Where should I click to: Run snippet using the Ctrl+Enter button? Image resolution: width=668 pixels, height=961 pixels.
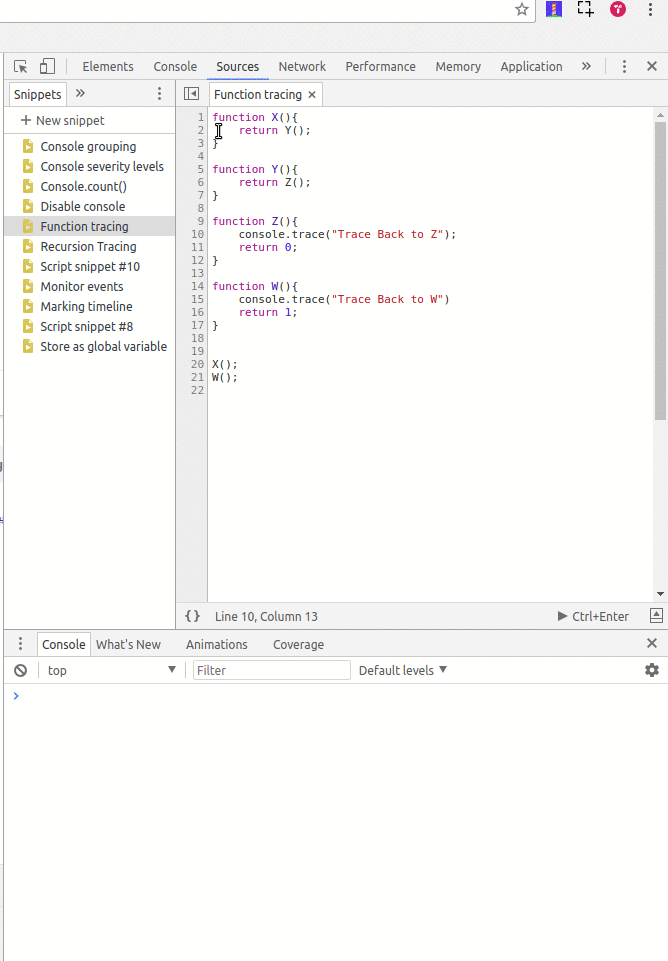(x=593, y=617)
